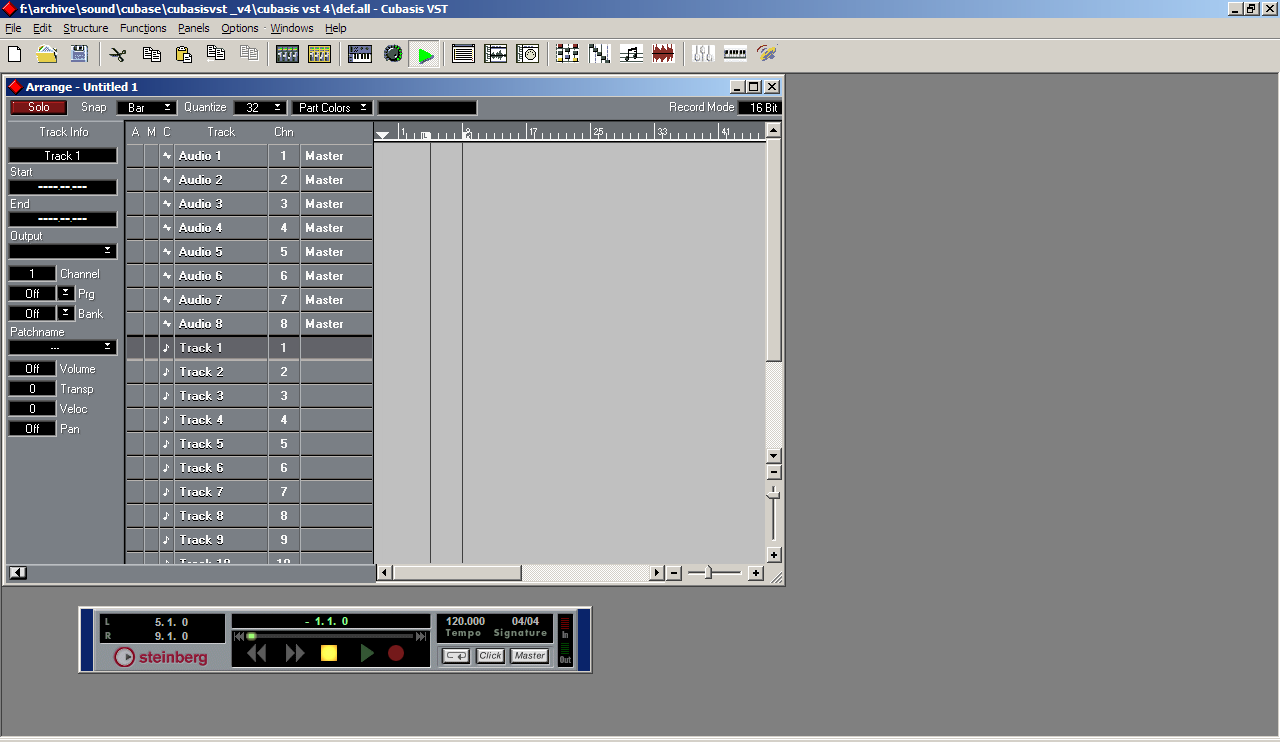Open the red waveform audio editor icon

pyautogui.click(x=663, y=54)
